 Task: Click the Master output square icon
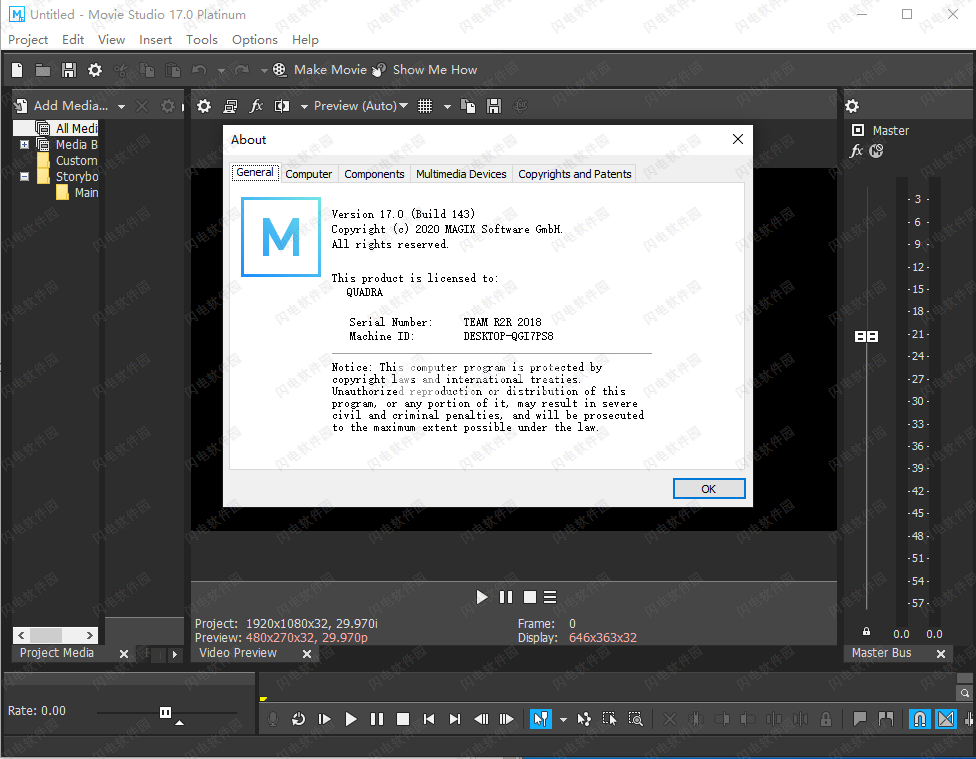click(858, 130)
